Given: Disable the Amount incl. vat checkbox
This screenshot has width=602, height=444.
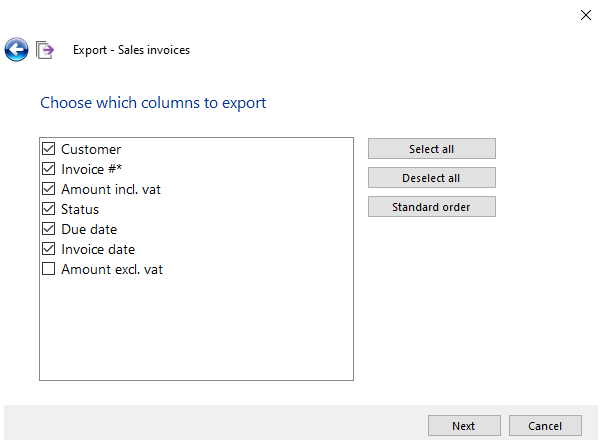Looking at the screenshot, I should [x=48, y=189].
